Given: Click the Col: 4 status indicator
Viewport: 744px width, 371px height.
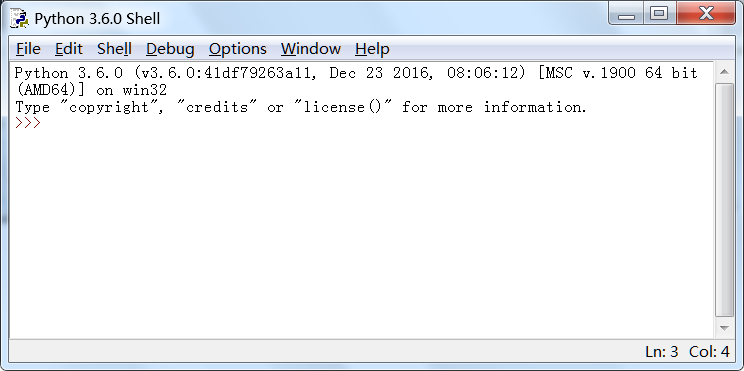Looking at the screenshot, I should click(709, 352).
